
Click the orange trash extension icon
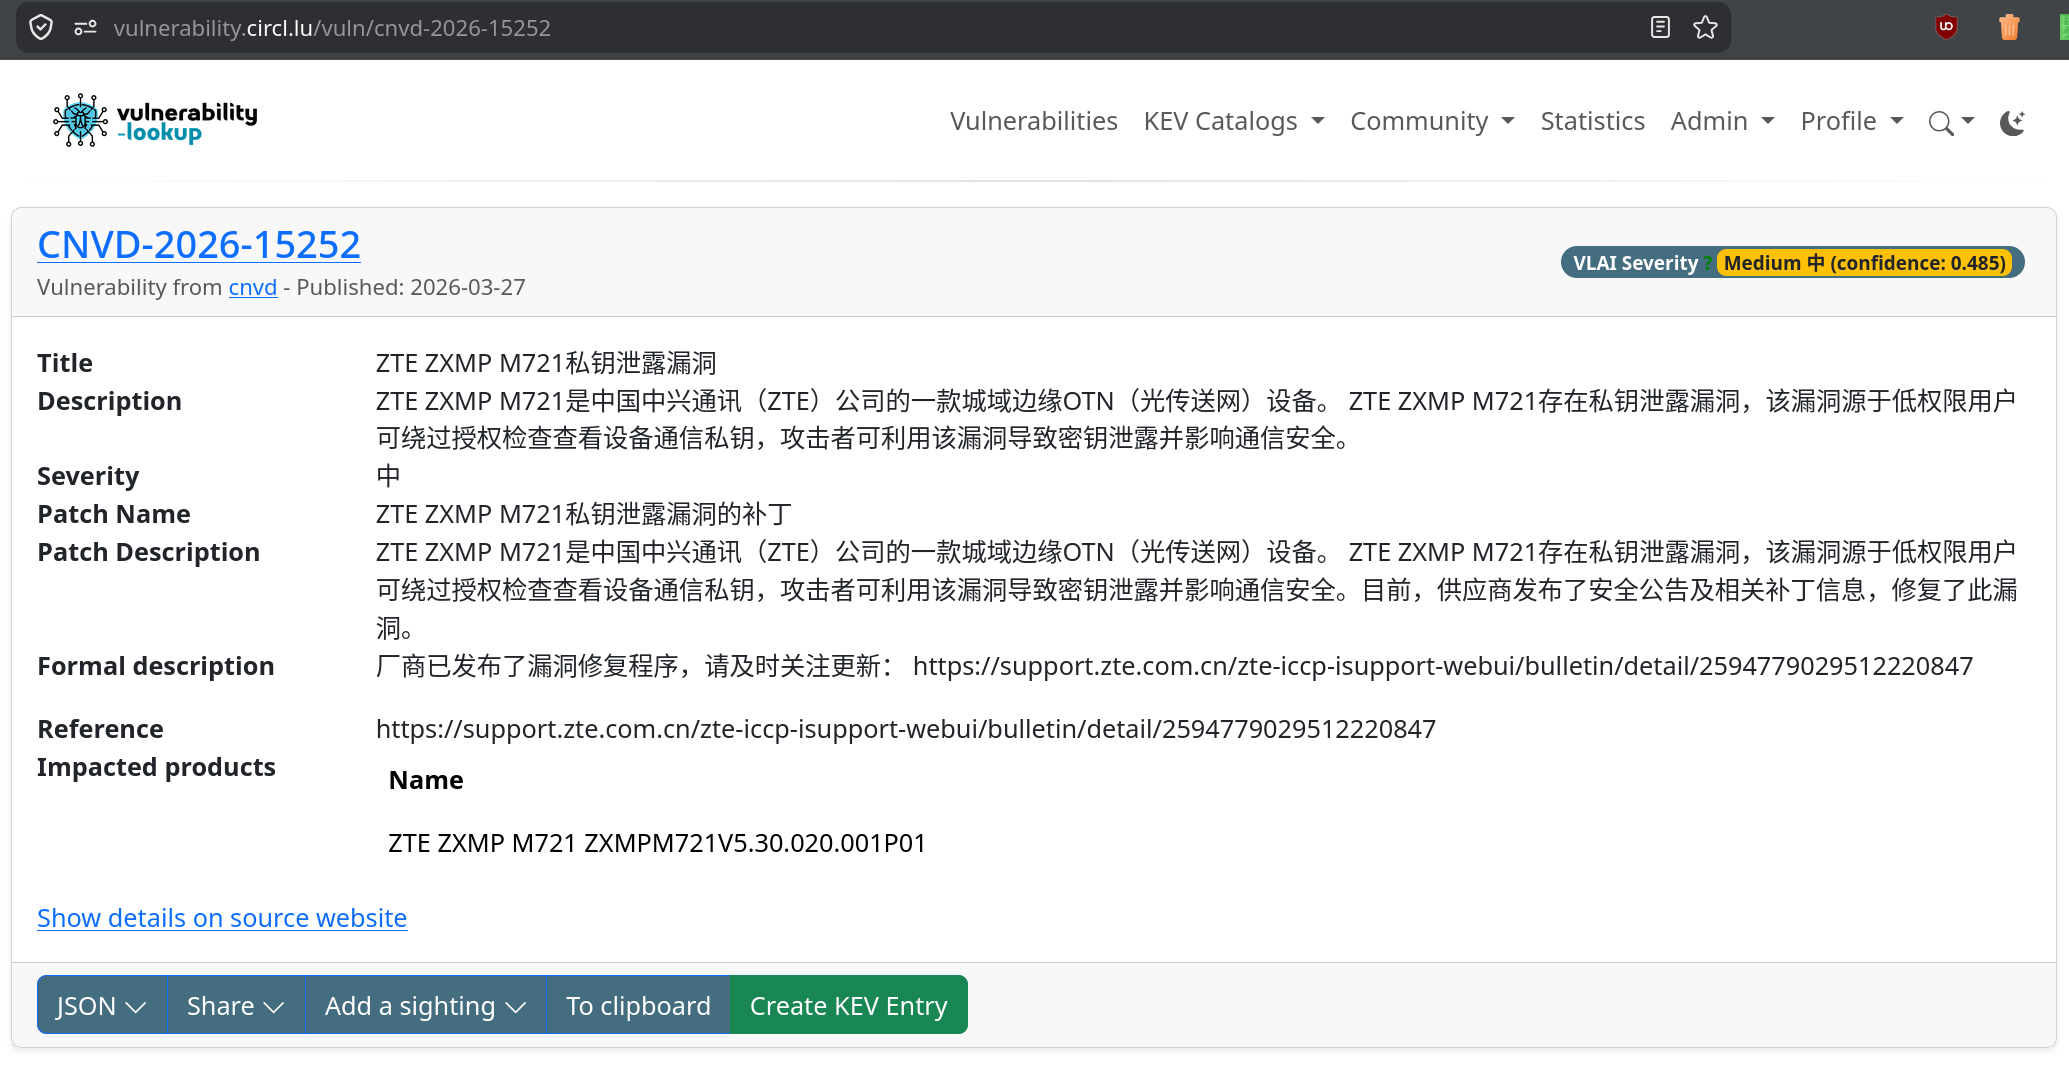(2008, 27)
